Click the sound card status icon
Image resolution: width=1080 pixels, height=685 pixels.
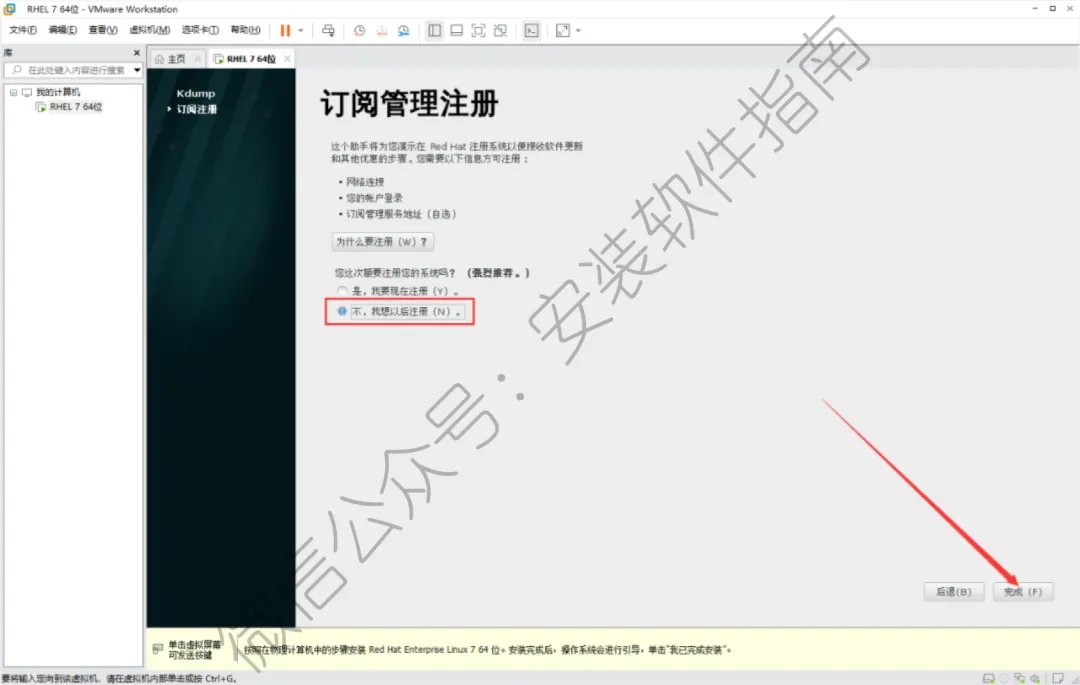1035,679
